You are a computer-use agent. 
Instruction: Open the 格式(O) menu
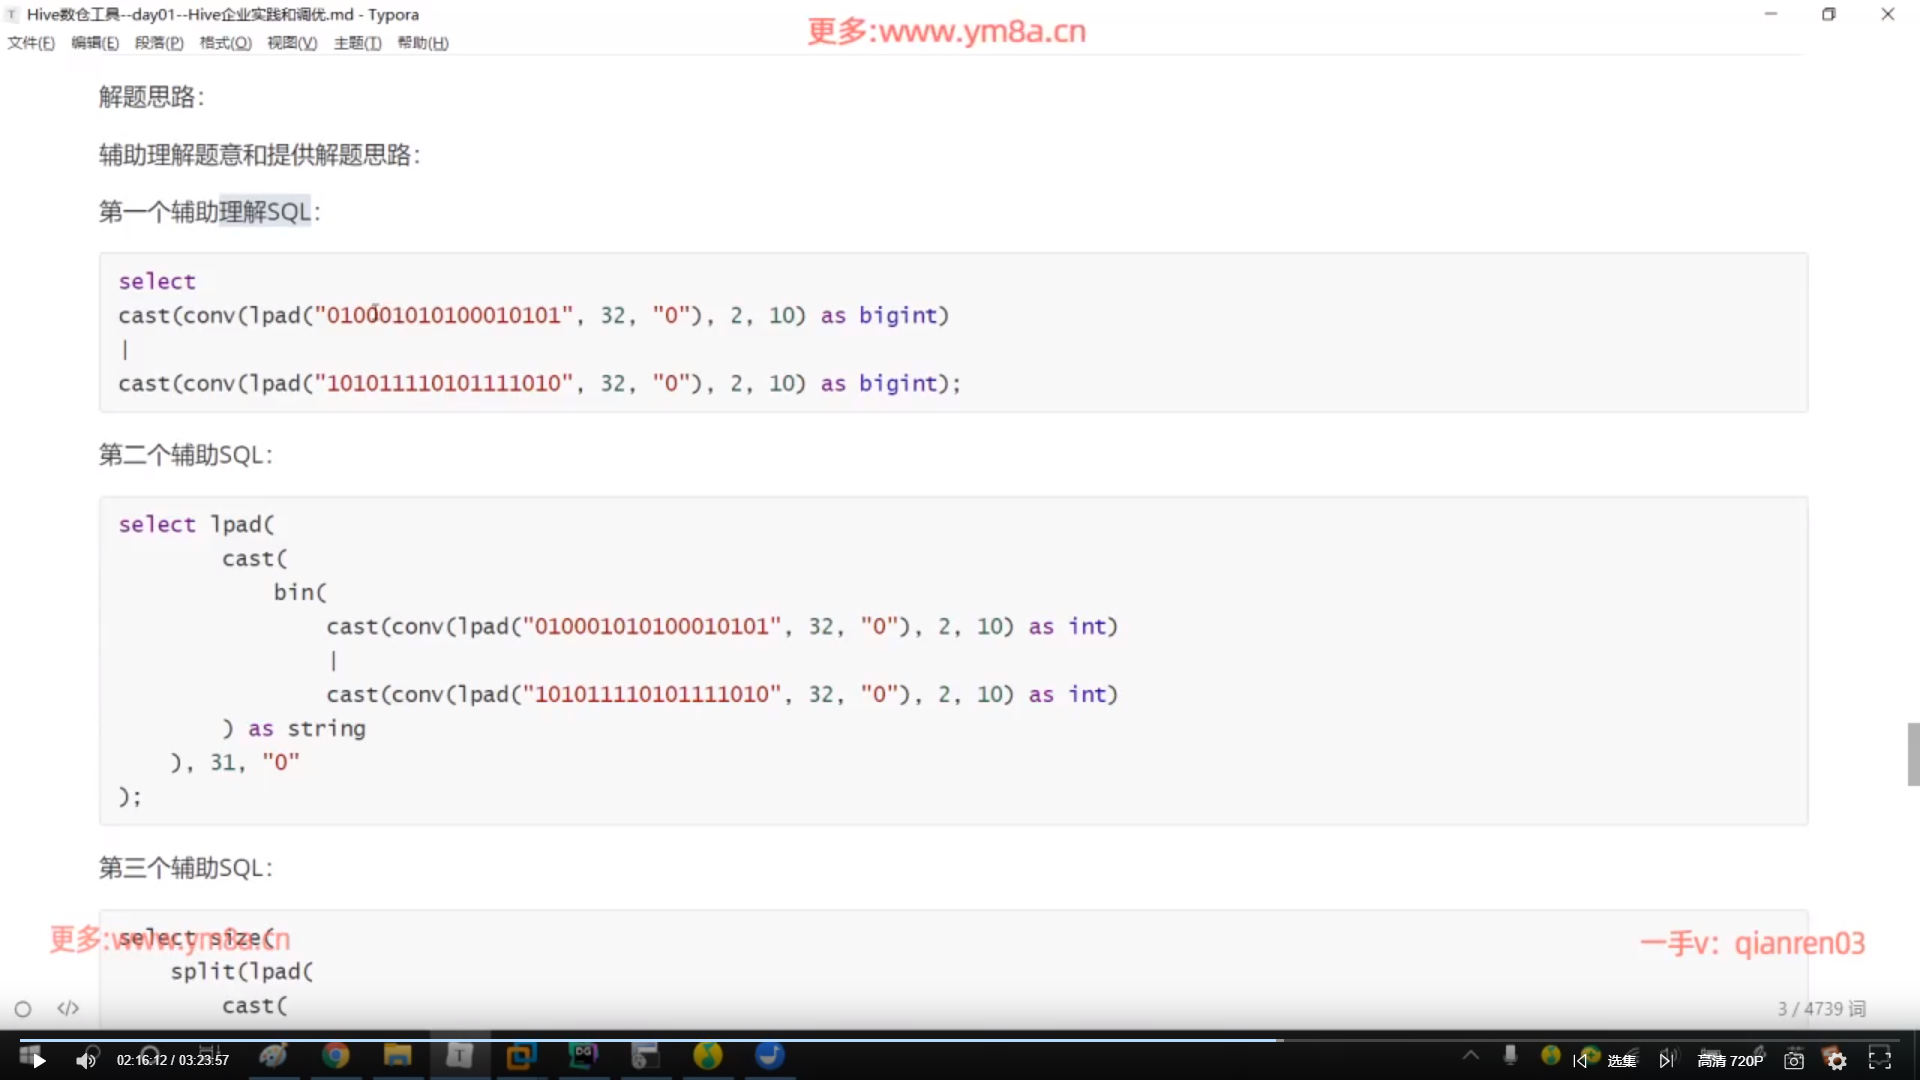click(x=225, y=43)
